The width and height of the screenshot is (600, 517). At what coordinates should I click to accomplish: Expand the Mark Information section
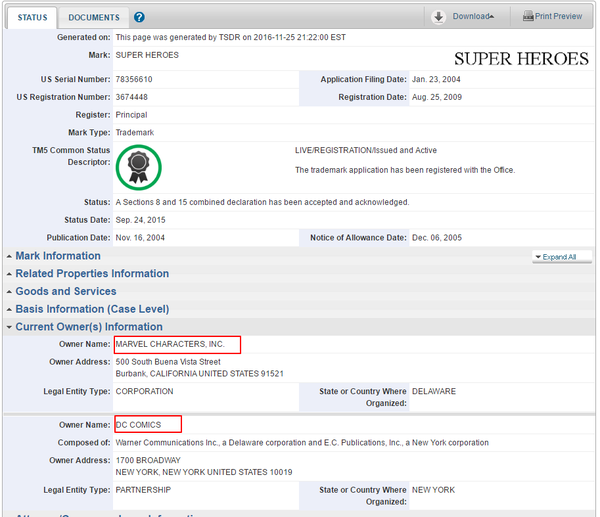click(58, 256)
